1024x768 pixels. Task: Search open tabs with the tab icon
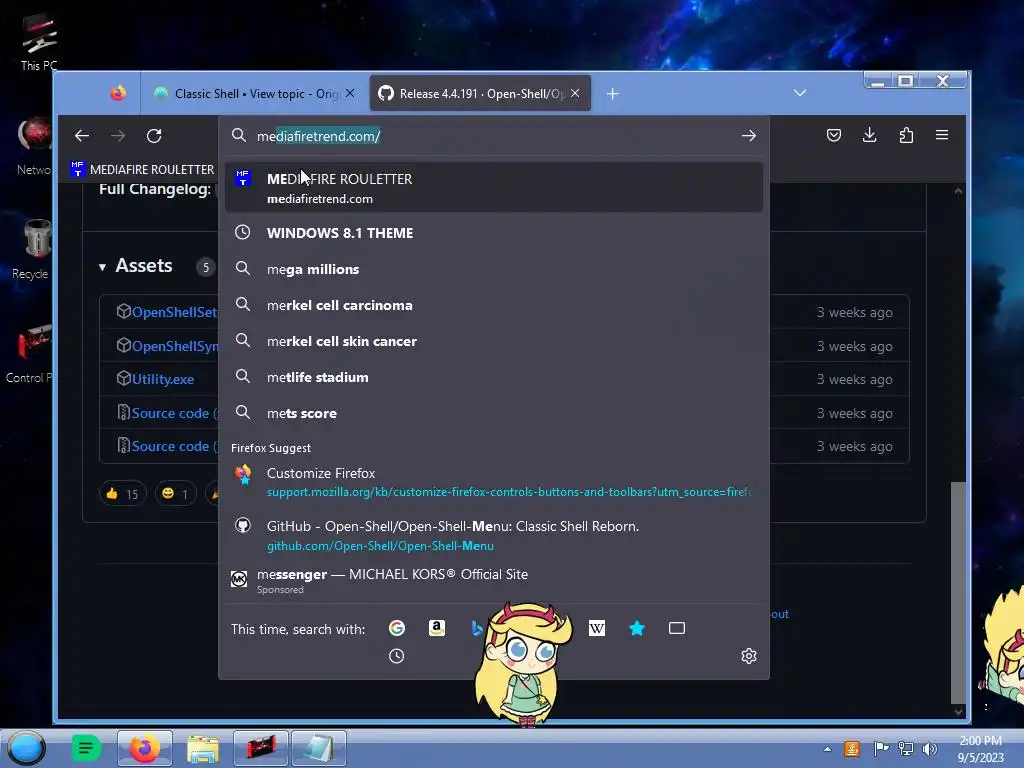(677, 628)
